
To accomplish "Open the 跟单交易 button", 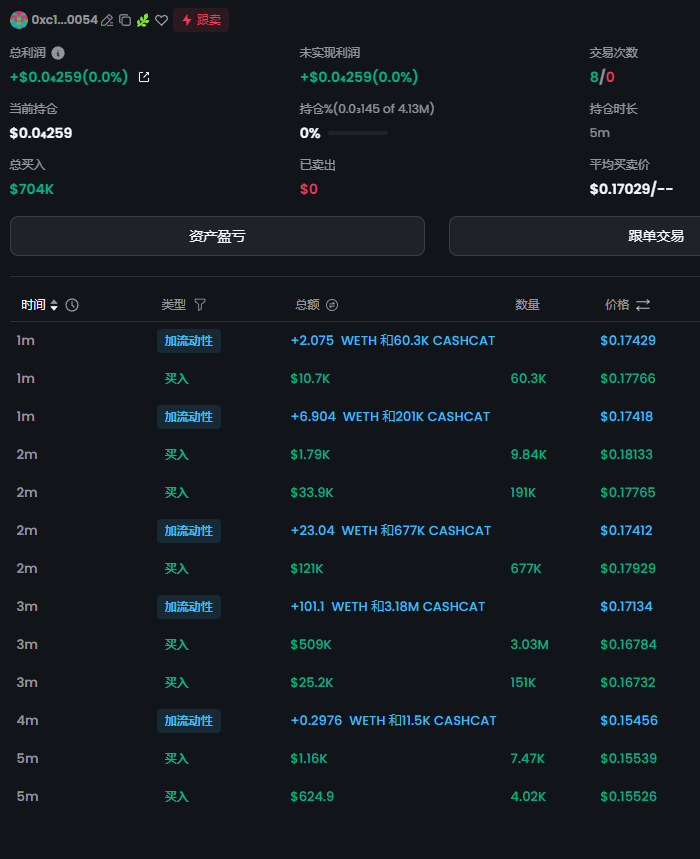I will point(575,236).
